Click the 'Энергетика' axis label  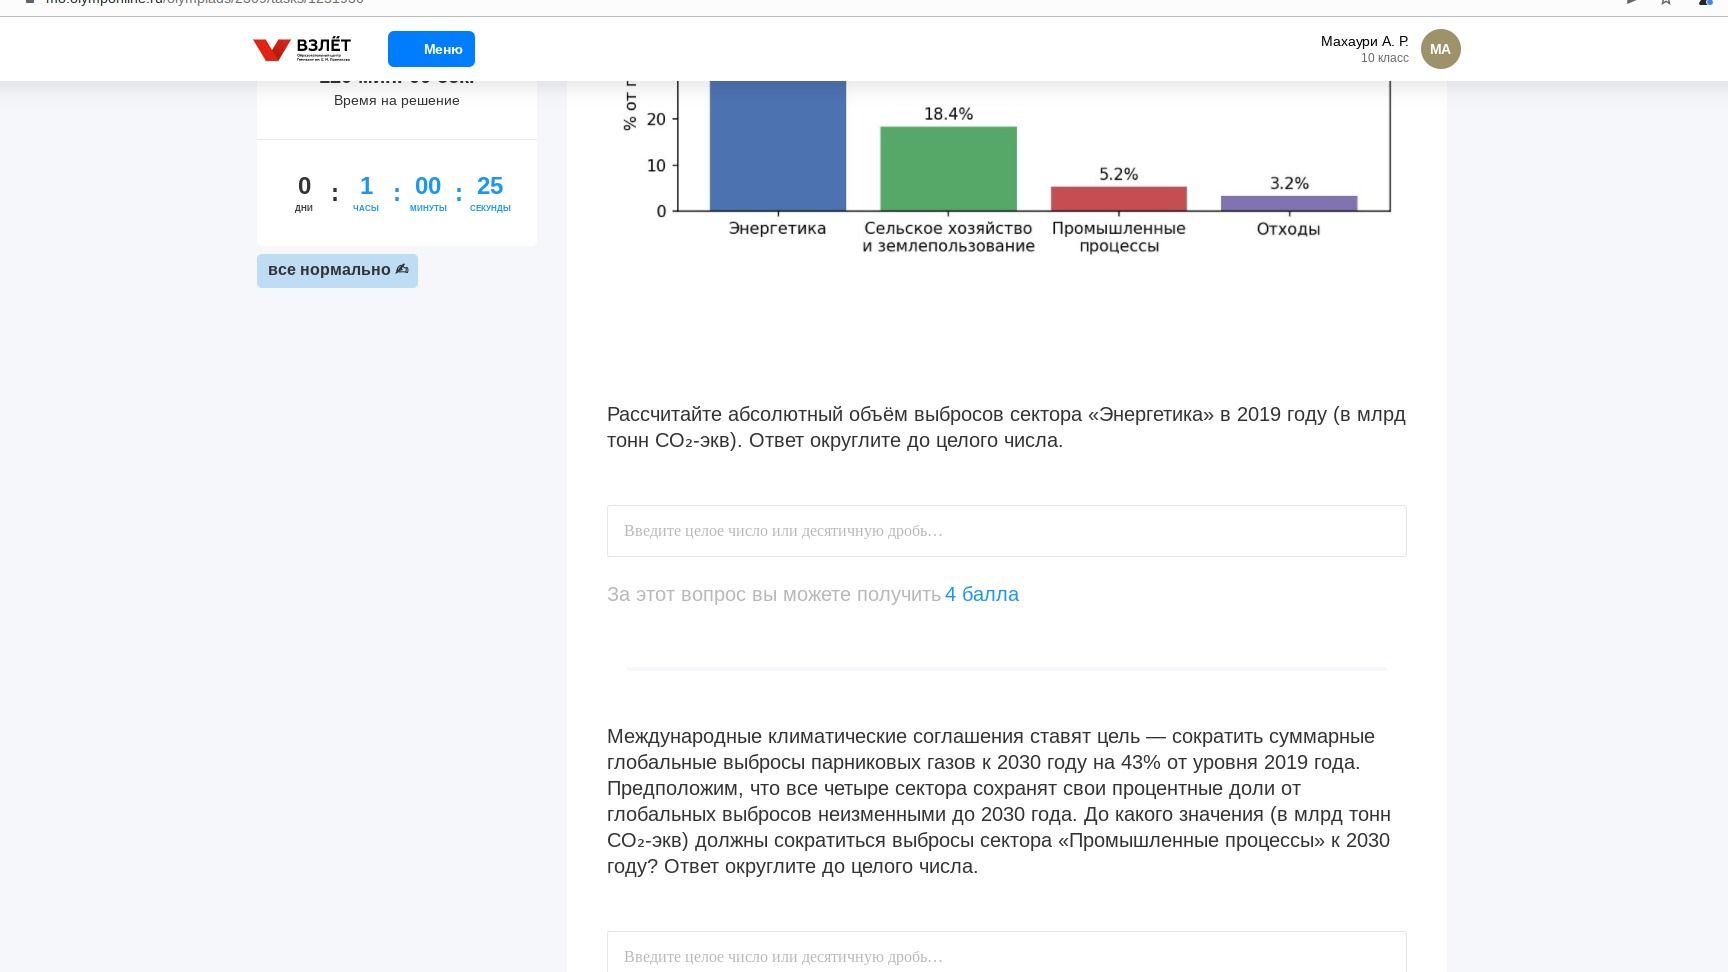click(777, 228)
